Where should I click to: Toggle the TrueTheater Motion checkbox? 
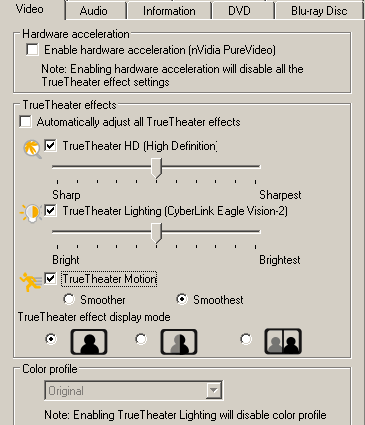click(50, 278)
